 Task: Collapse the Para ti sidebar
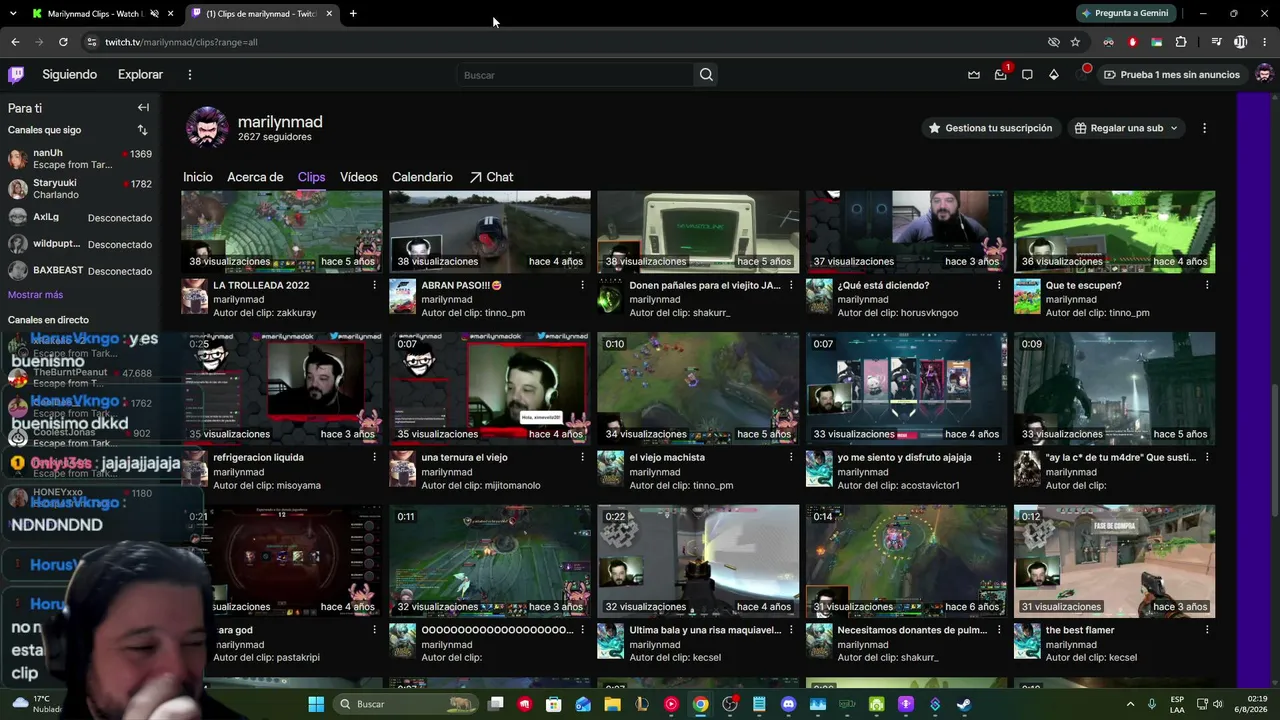click(143, 108)
